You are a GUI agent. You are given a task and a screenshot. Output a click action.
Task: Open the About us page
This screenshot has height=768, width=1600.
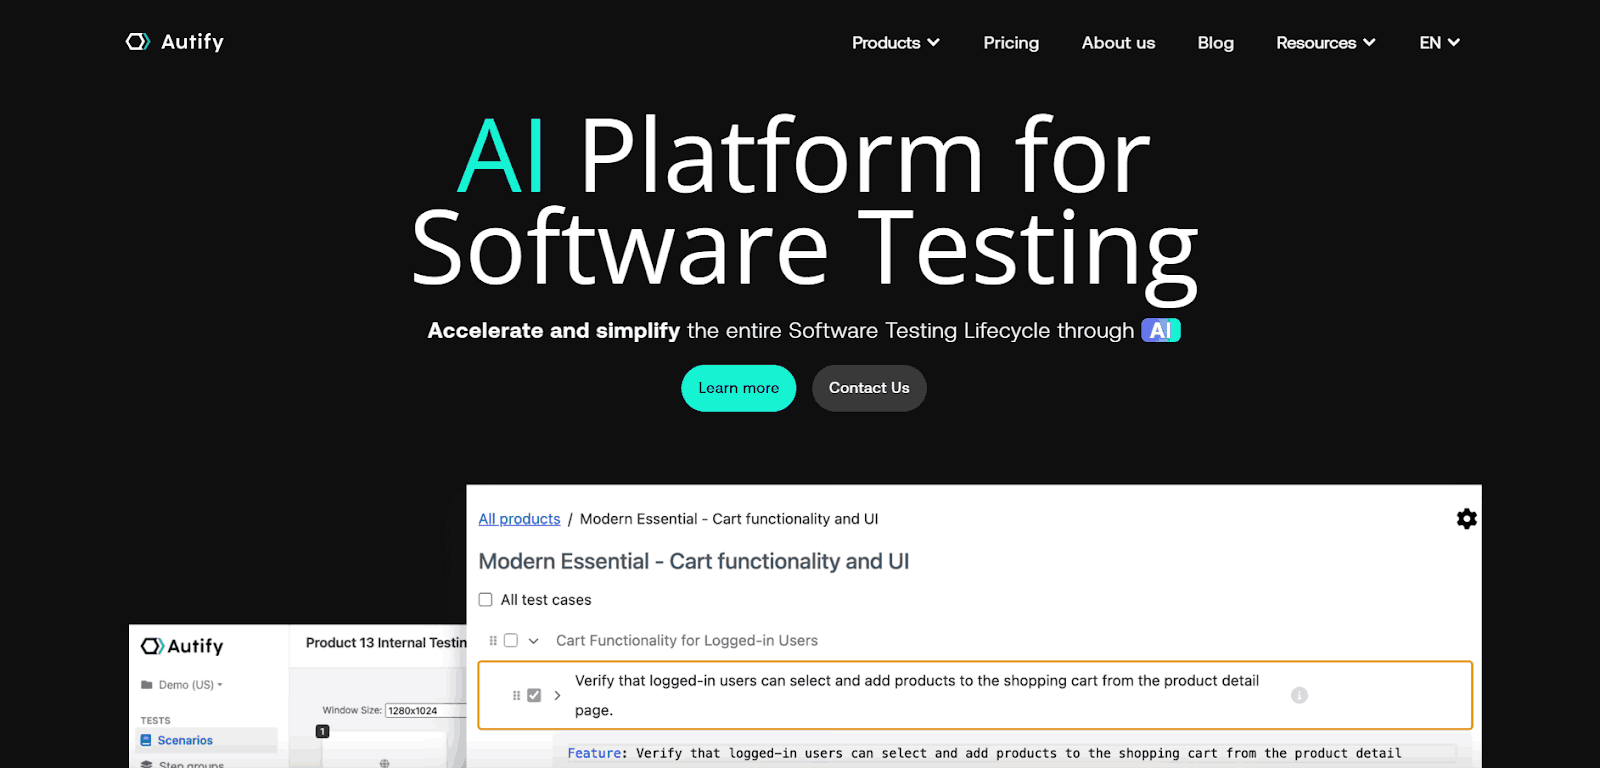click(1118, 42)
